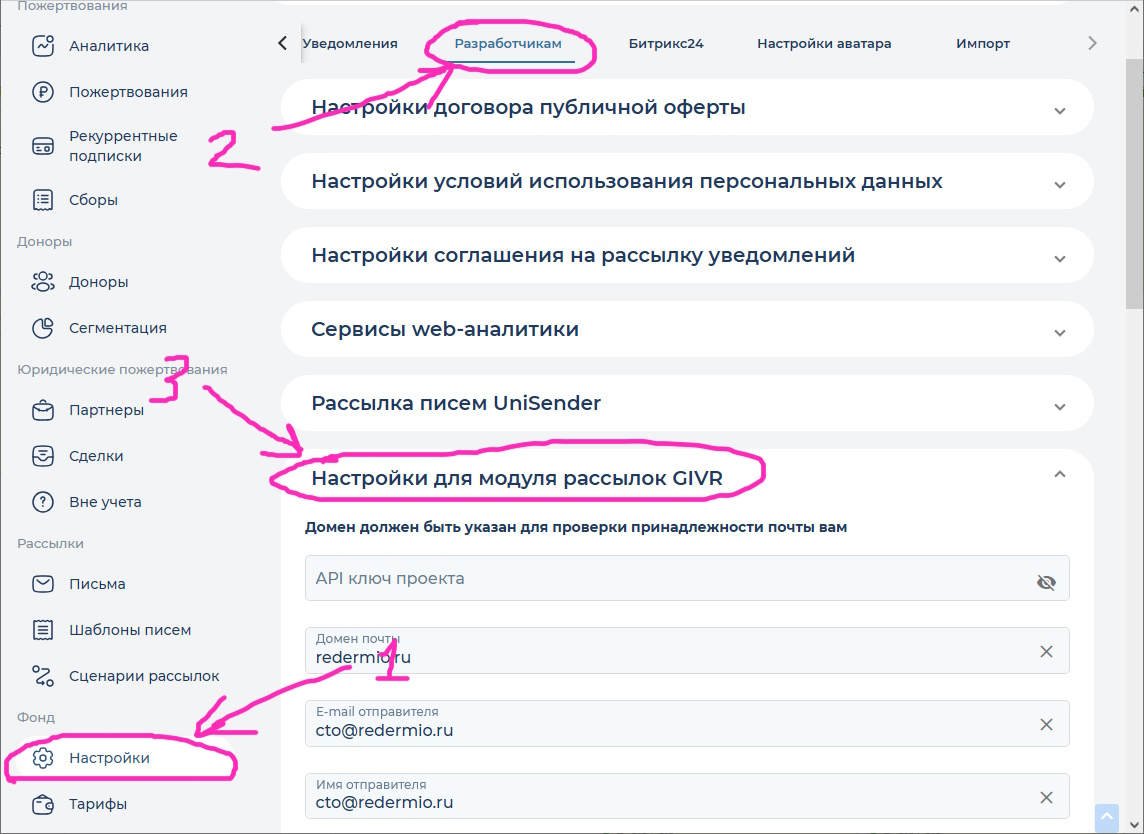
Task: Open Сборы via its list icon
Action: (x=41, y=199)
